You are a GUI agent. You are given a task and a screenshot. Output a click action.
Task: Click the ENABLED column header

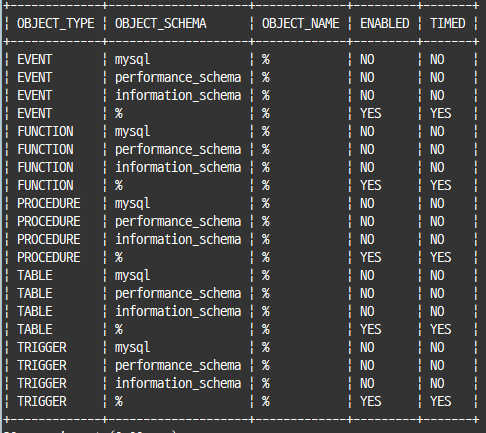tap(385, 24)
